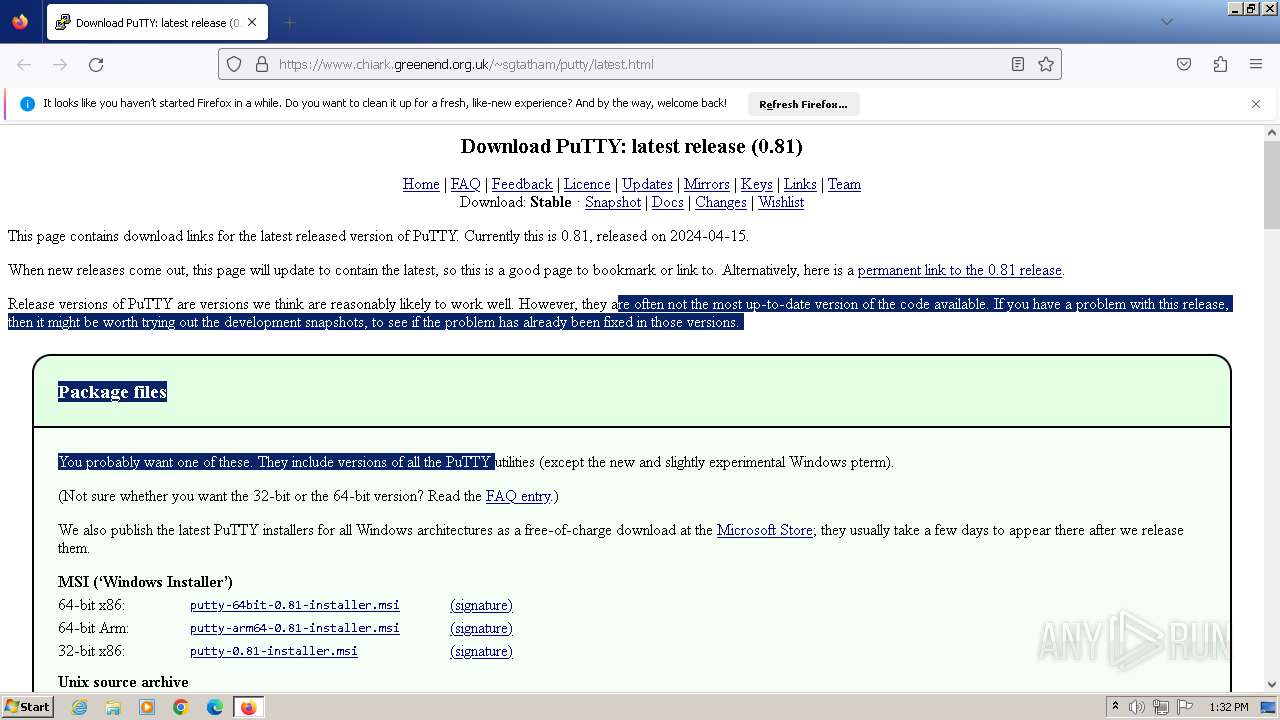The width and height of the screenshot is (1280, 720).
Task: Go to the Snapshot download page
Action: coord(613,202)
